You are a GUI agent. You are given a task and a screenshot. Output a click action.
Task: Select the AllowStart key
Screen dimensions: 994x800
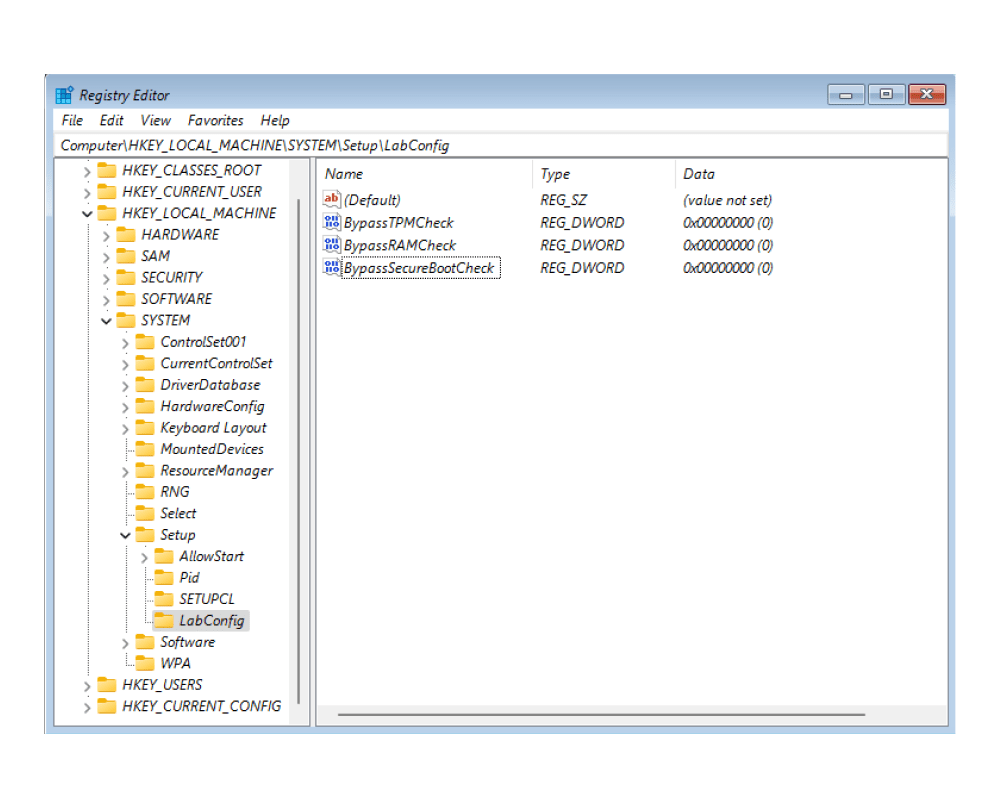(211, 557)
